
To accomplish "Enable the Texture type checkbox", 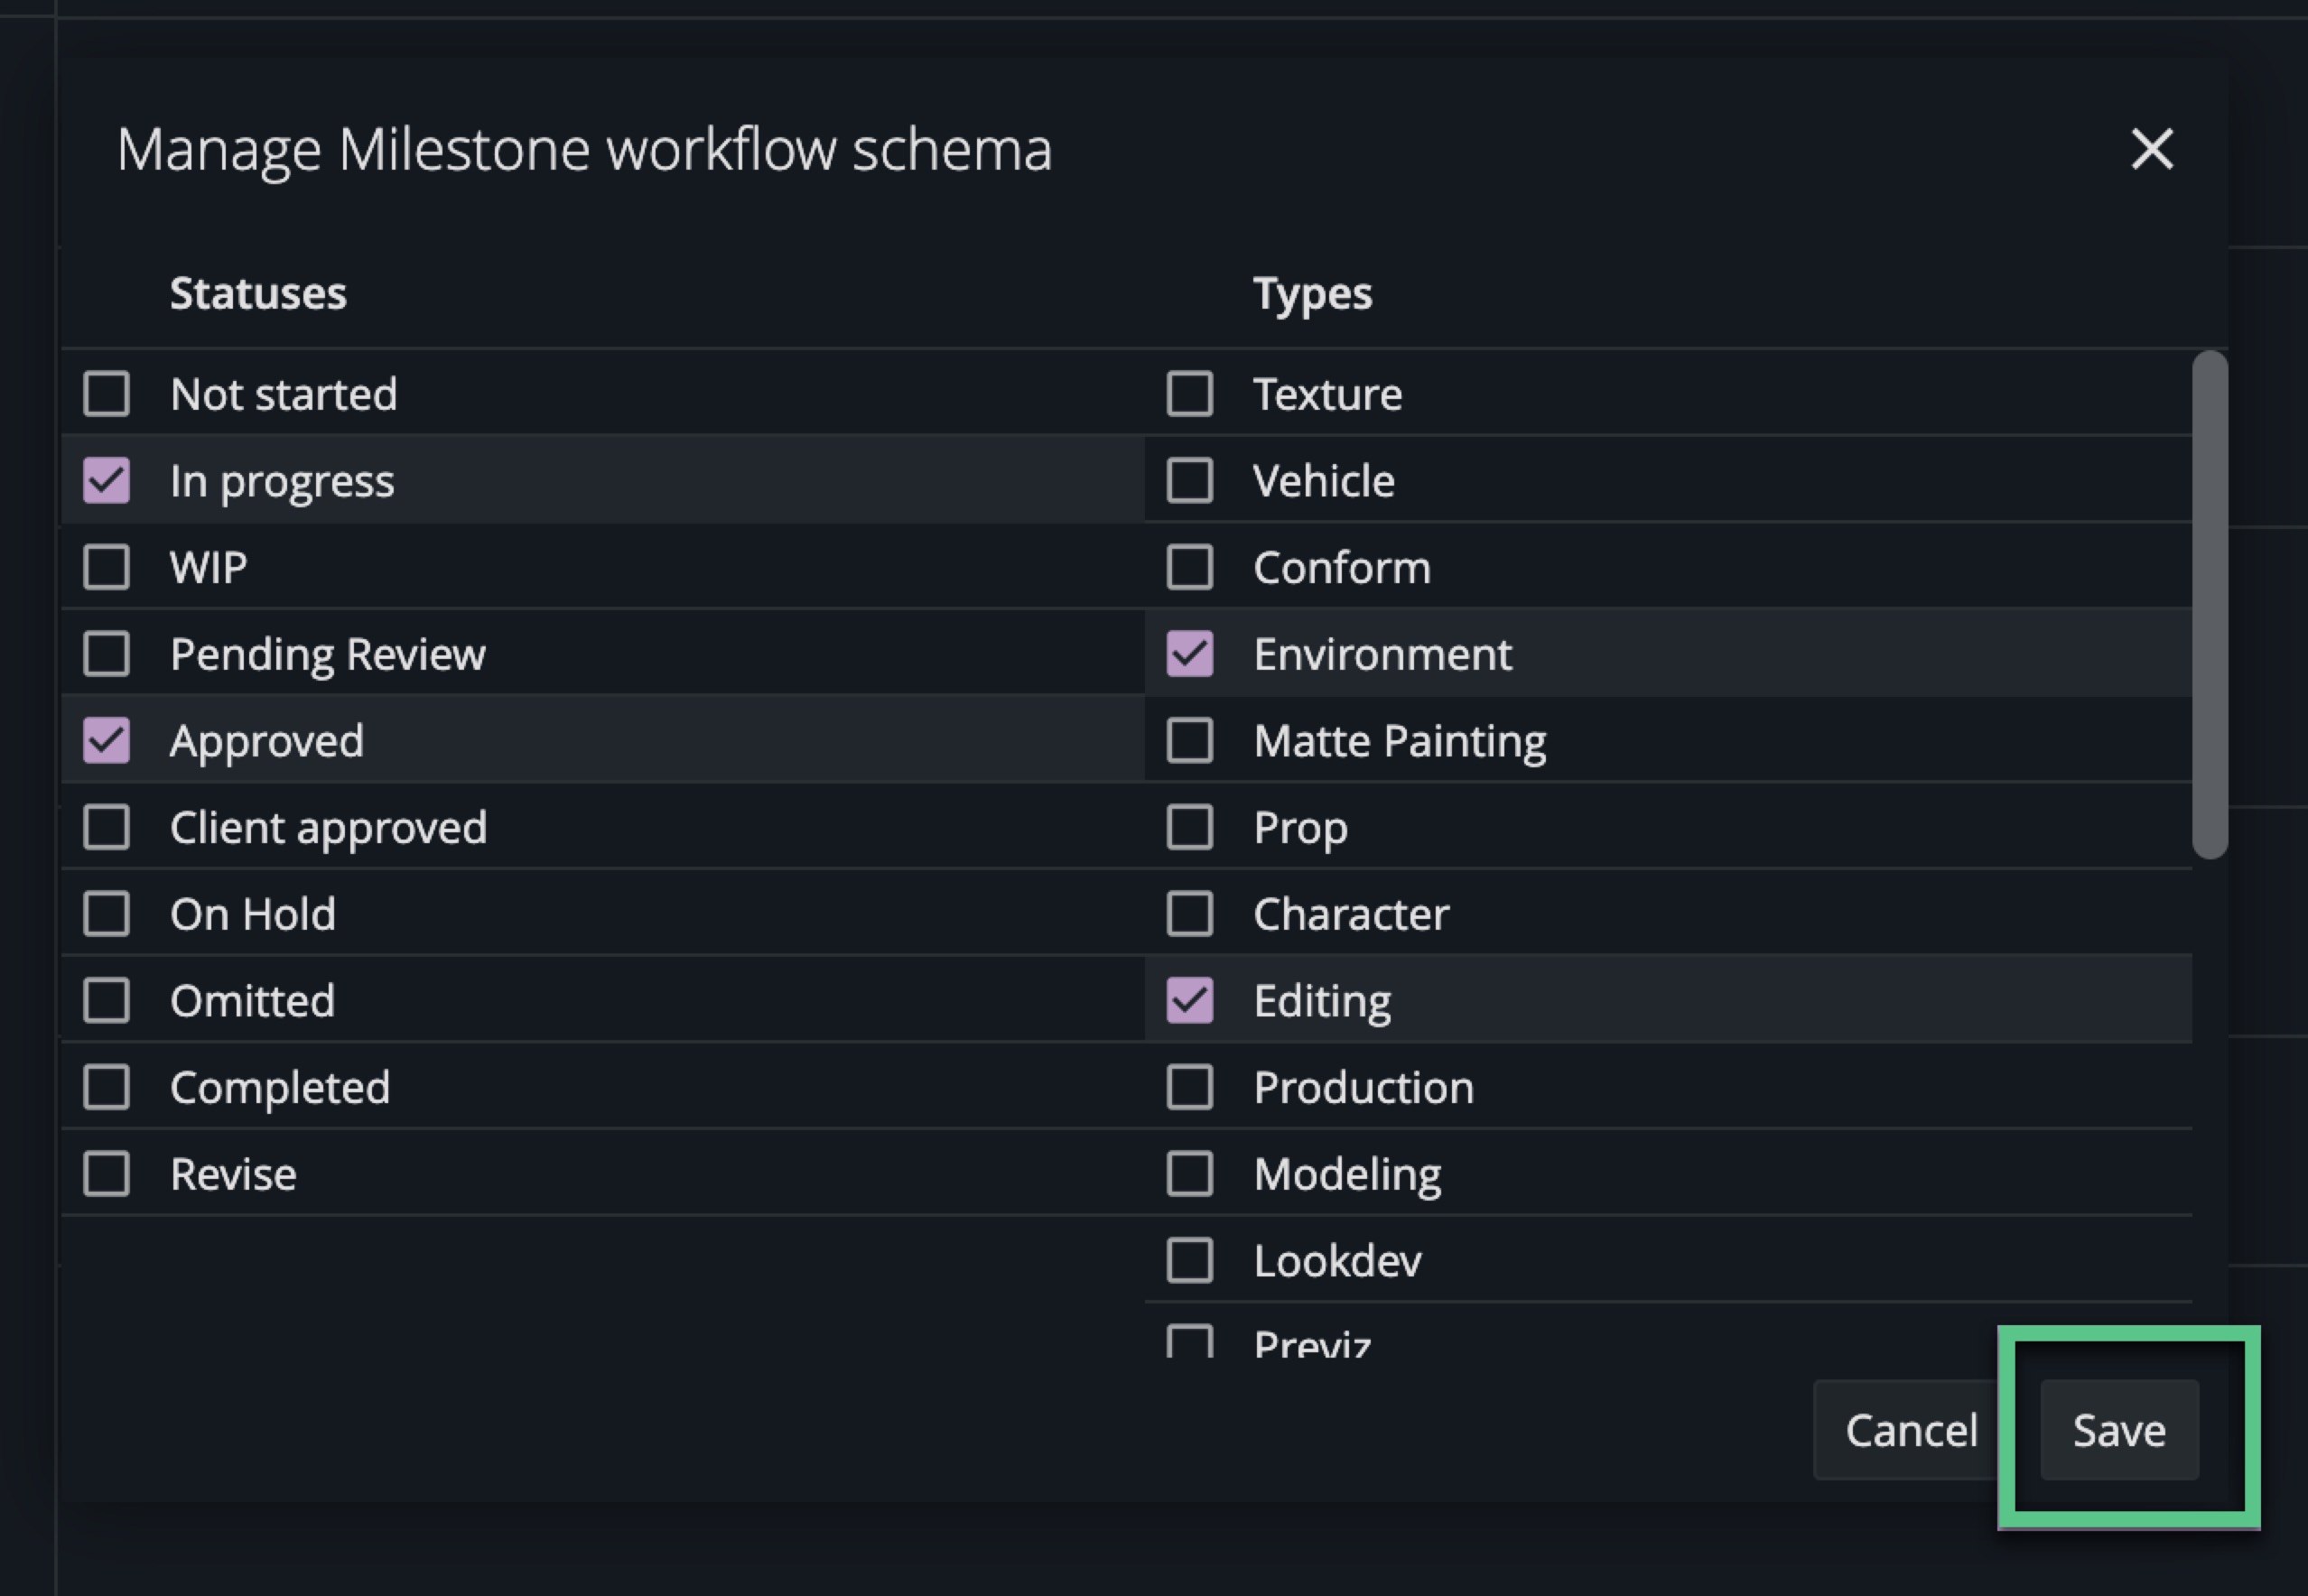I will pos(1190,394).
